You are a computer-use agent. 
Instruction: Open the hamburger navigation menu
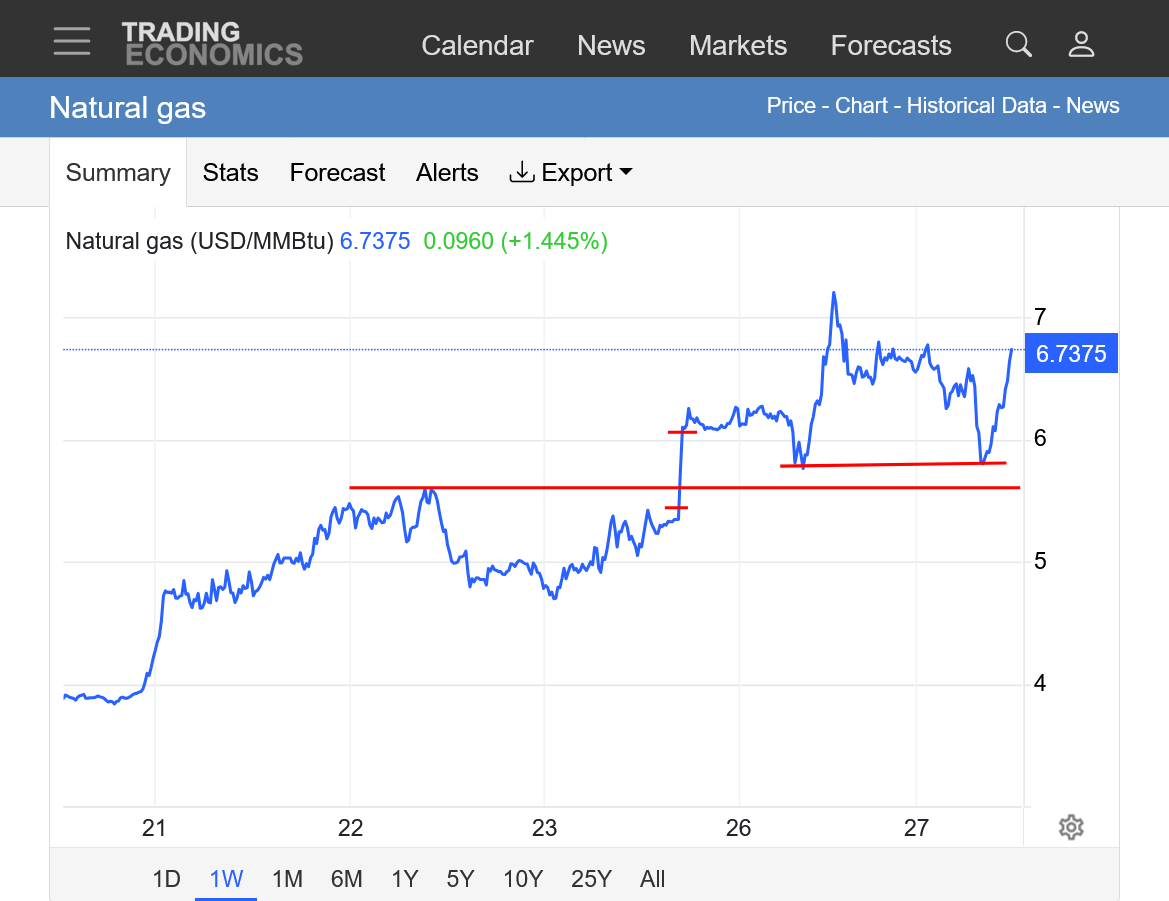72,41
